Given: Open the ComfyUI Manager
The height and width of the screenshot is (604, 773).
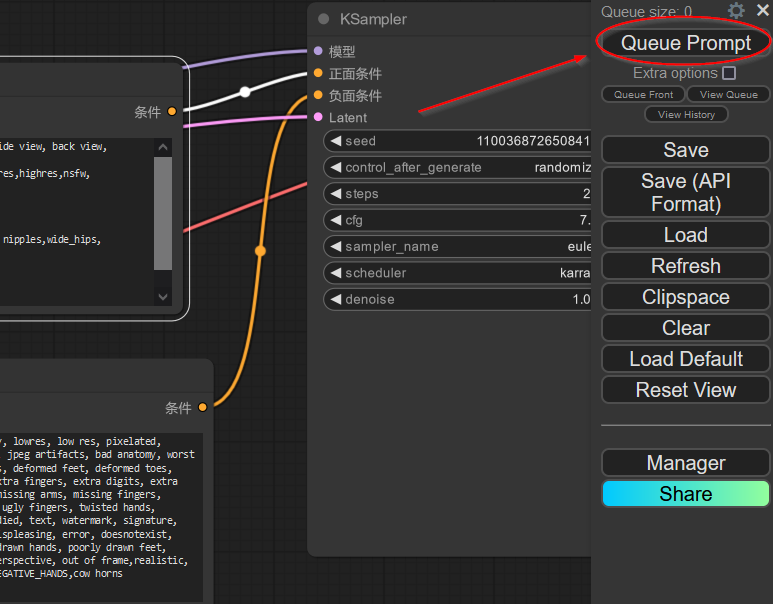Looking at the screenshot, I should pos(685,462).
